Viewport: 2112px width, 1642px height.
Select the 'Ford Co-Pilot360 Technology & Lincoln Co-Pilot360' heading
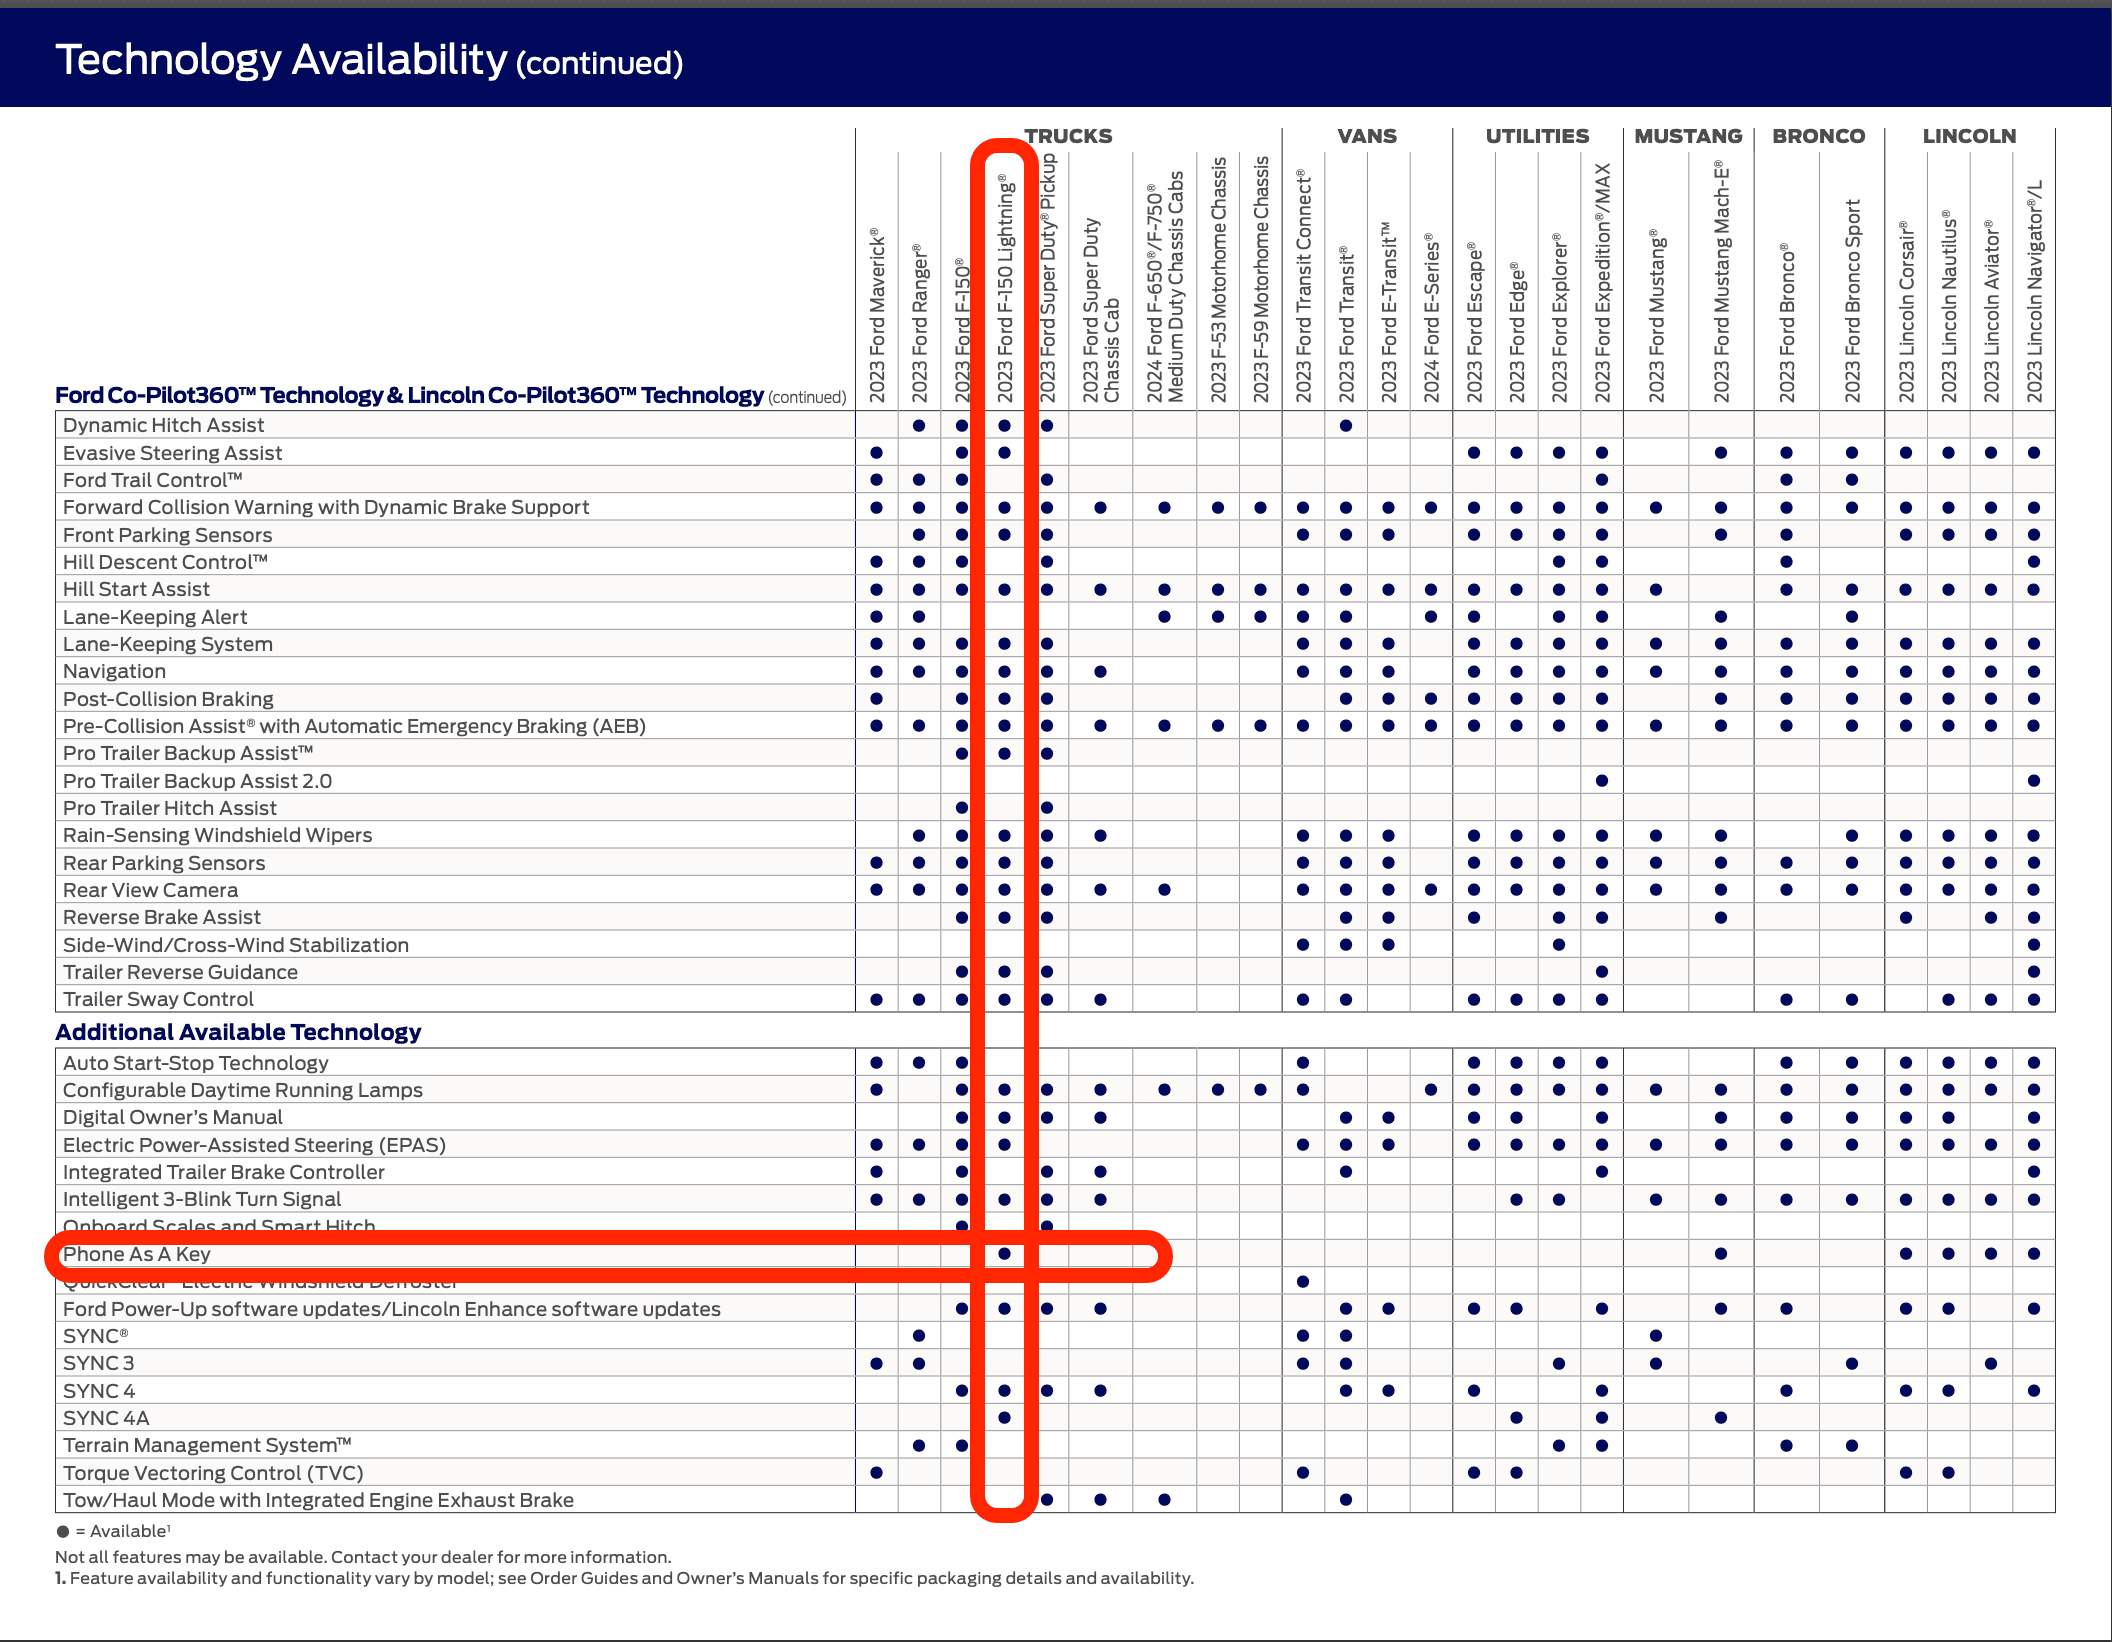click(x=409, y=395)
